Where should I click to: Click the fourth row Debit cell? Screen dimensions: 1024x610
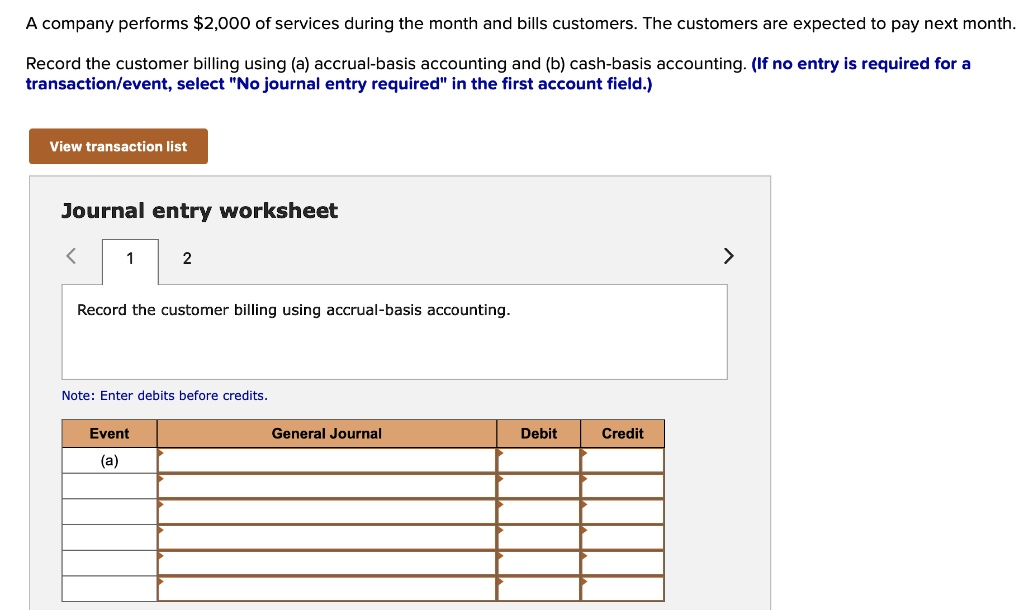539,537
